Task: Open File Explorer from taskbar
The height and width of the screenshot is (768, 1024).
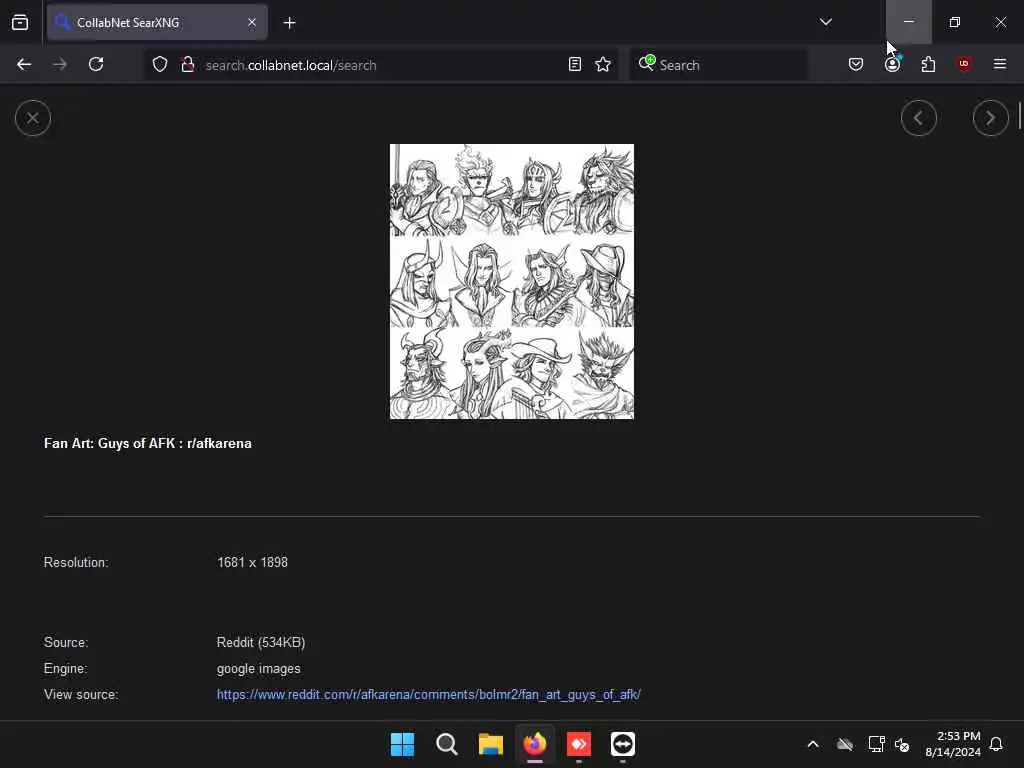Action: pos(490,744)
